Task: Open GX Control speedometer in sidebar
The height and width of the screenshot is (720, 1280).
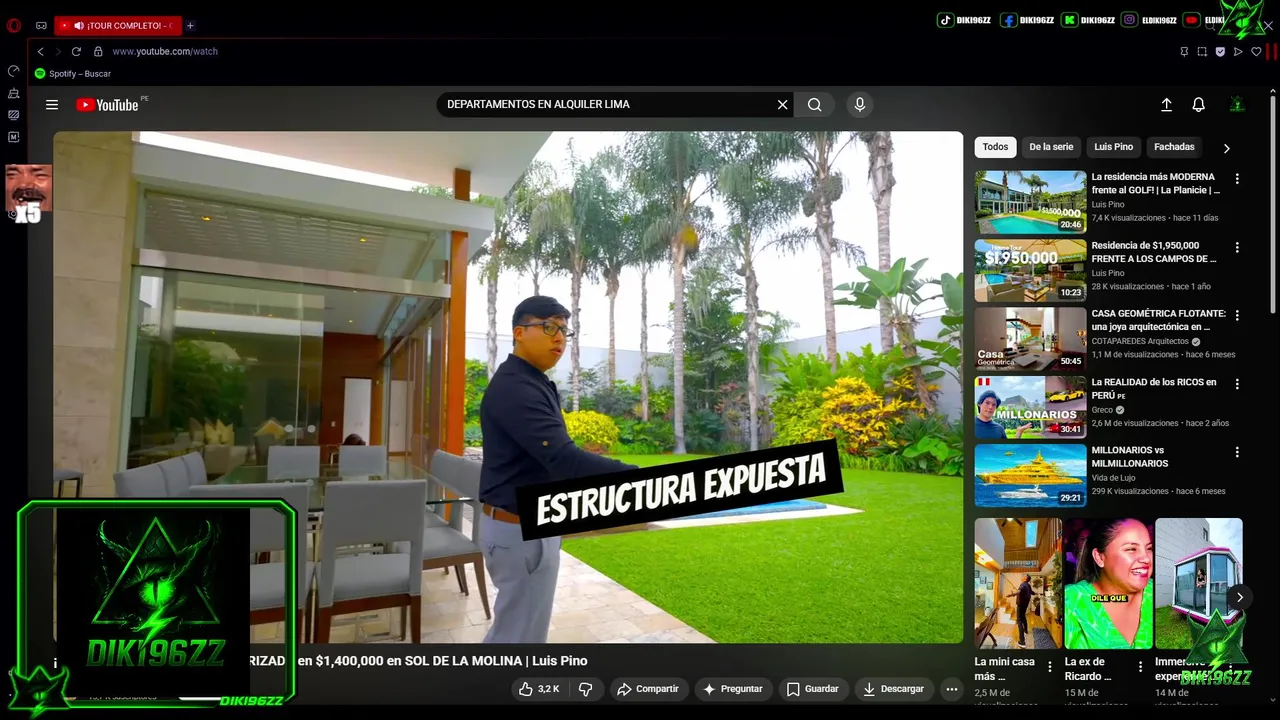Action: (13, 71)
